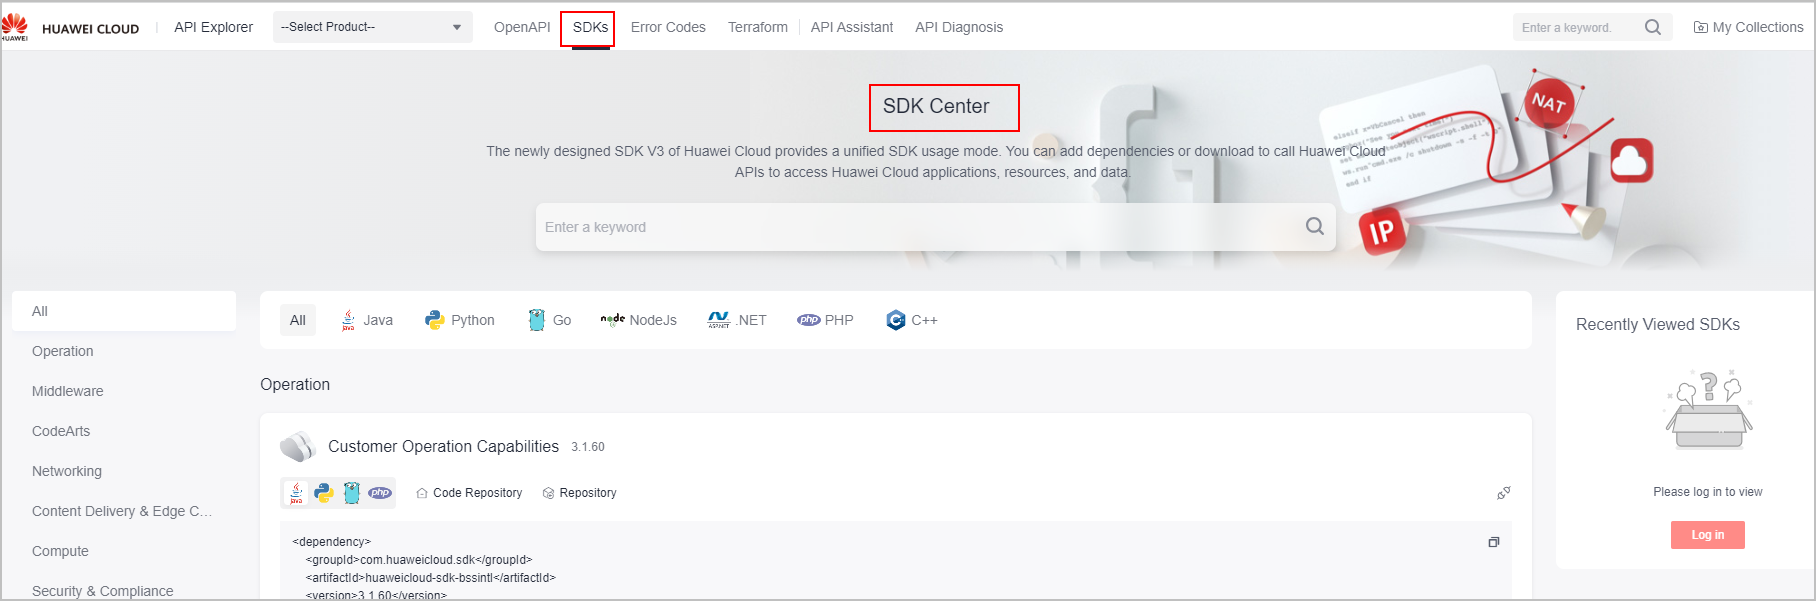Image resolution: width=1816 pixels, height=601 pixels.
Task: Click the Huawei Cloud logo
Action: click(x=15, y=27)
